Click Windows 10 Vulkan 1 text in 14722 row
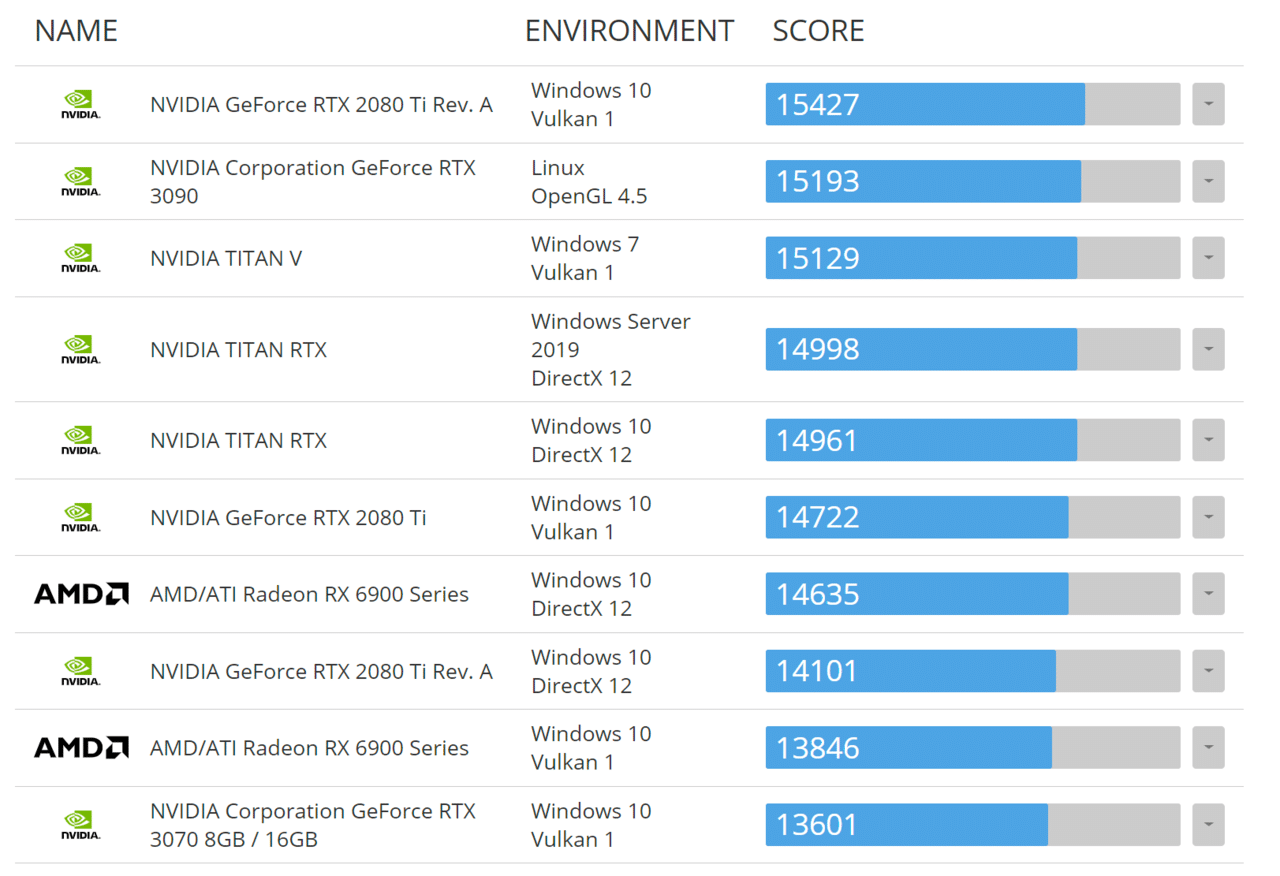1280x876 pixels. click(591, 518)
